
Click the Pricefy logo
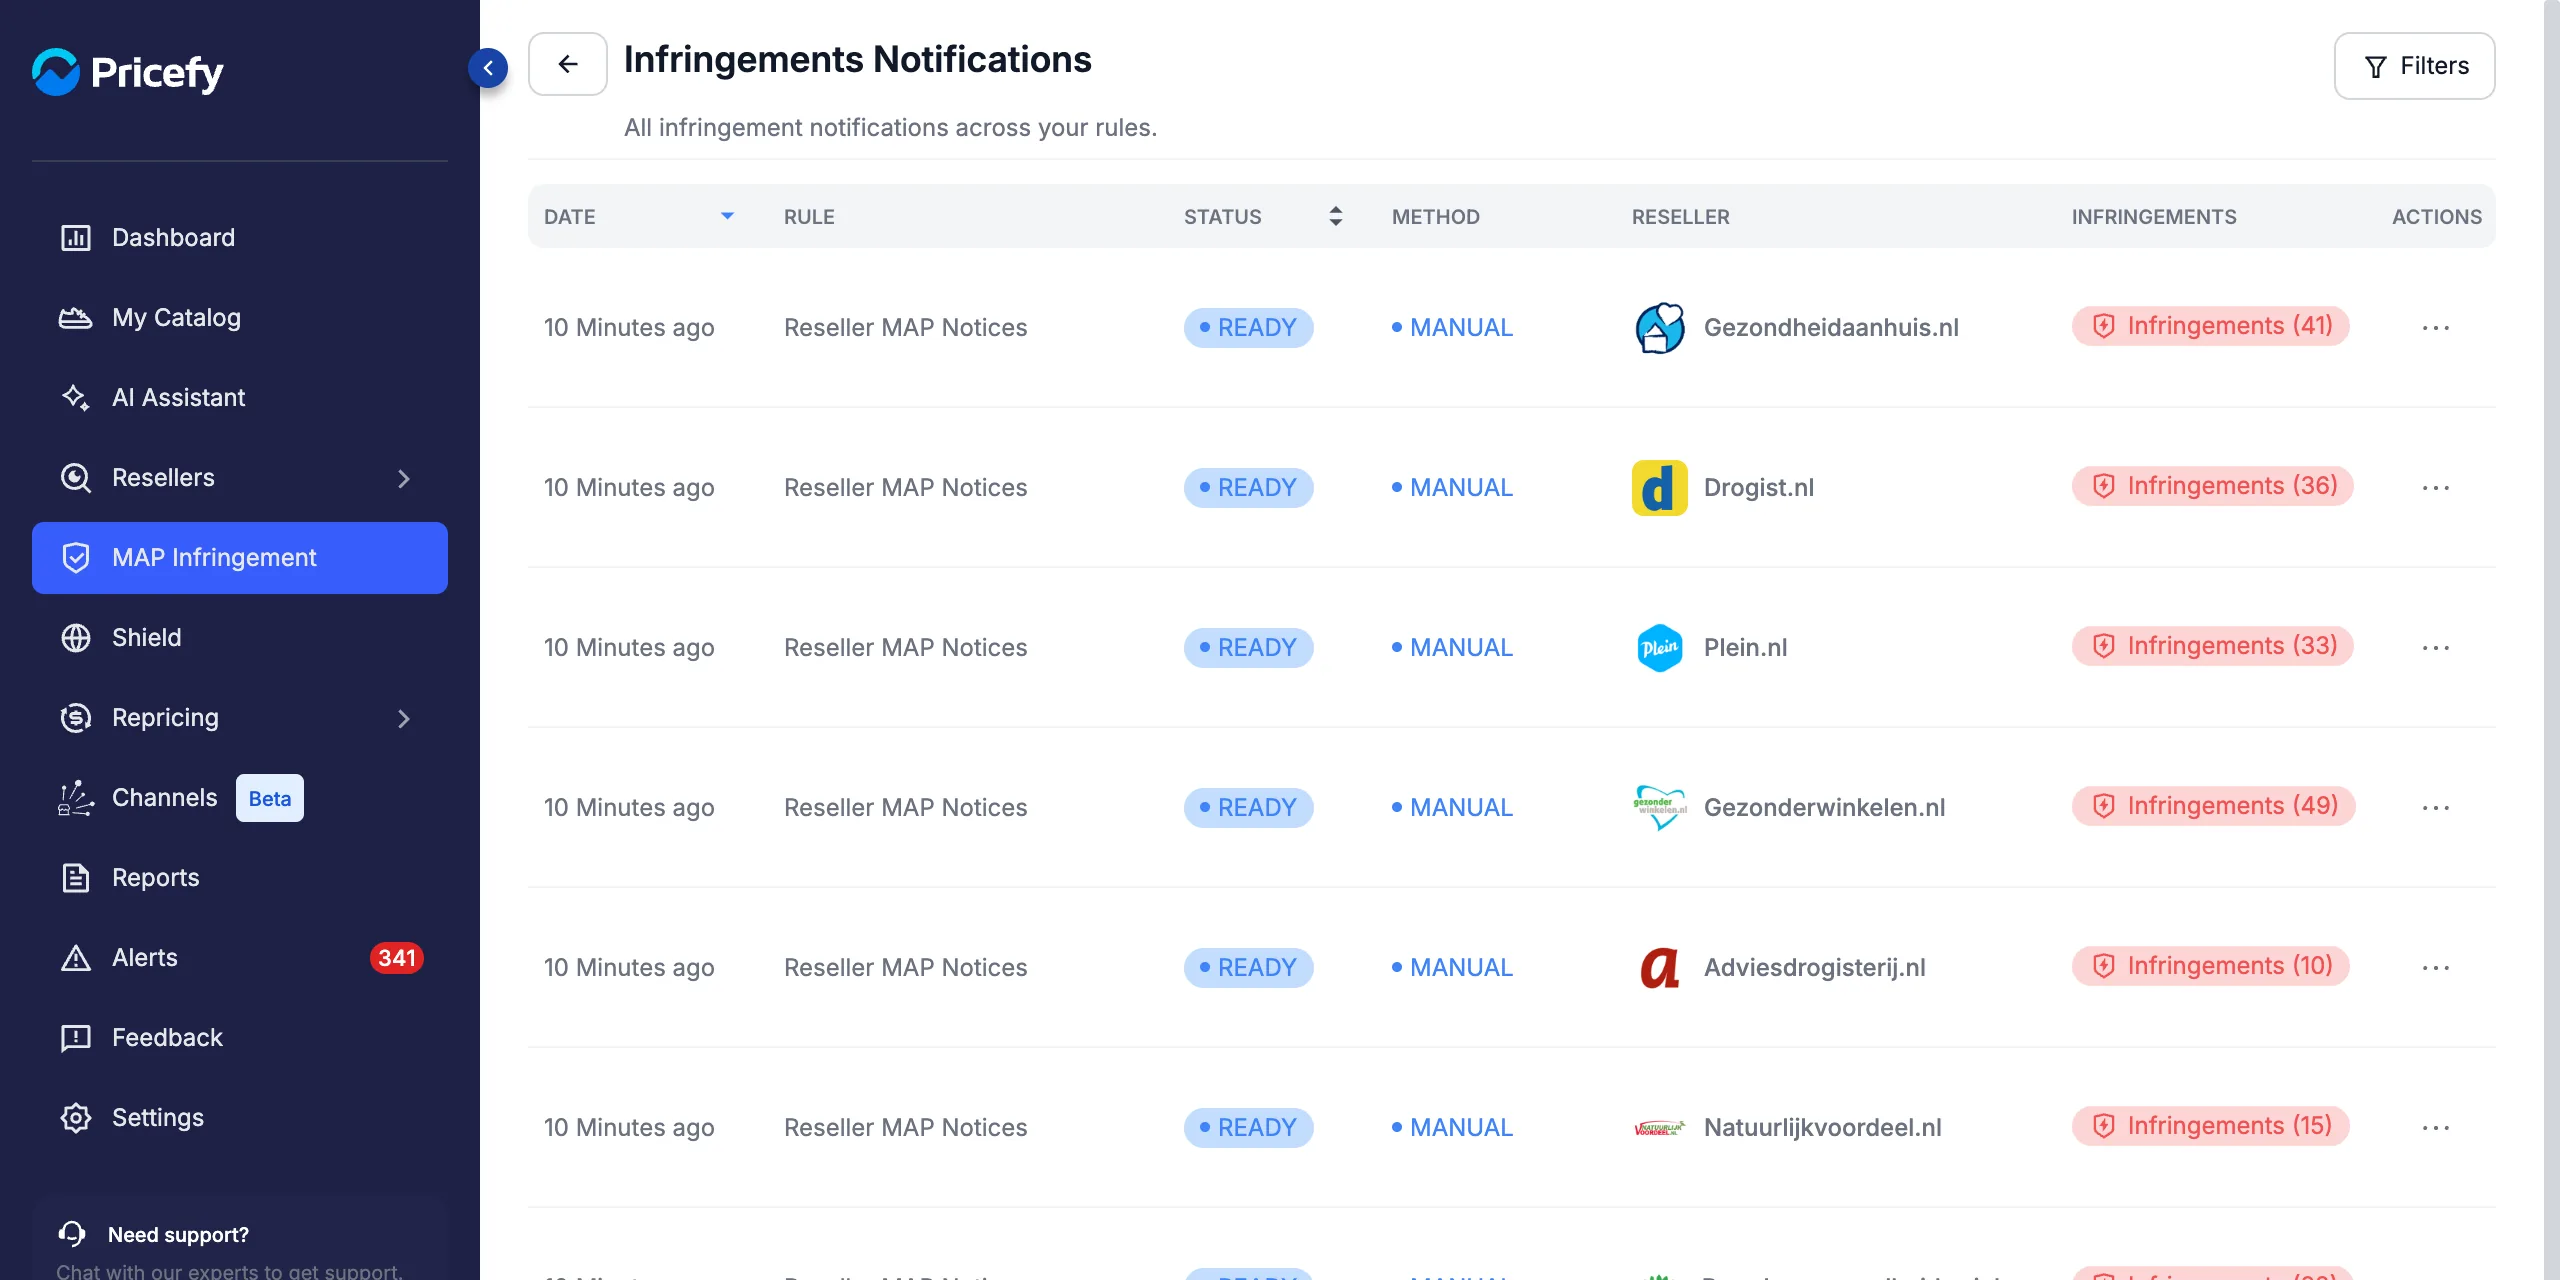(127, 72)
